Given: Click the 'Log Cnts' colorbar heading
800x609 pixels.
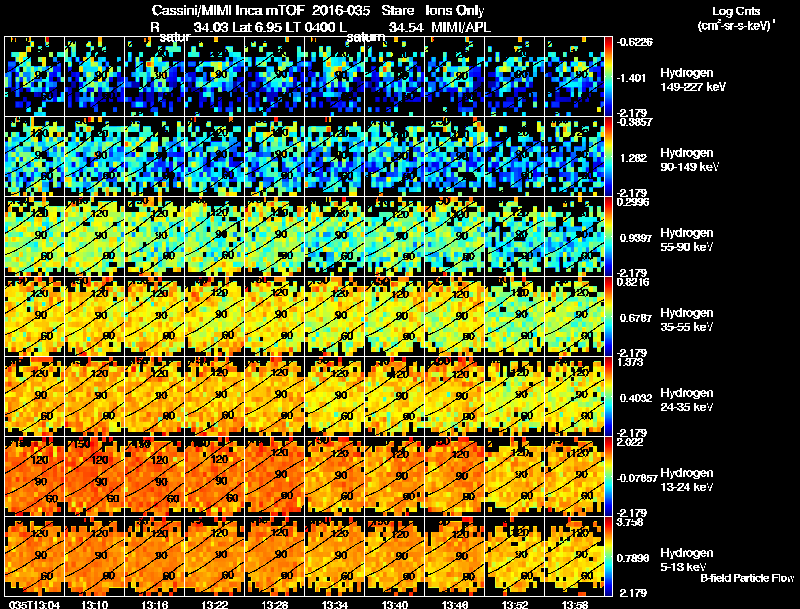Looking at the screenshot, I should click(736, 11).
